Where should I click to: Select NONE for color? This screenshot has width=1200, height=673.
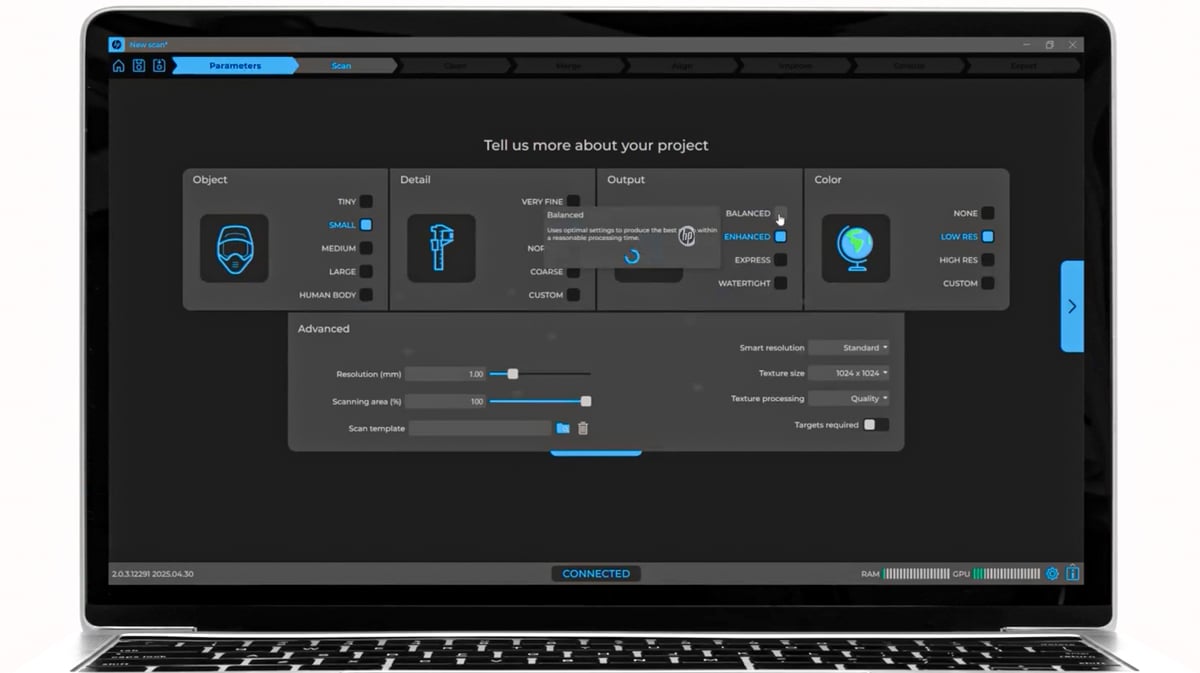coord(988,213)
